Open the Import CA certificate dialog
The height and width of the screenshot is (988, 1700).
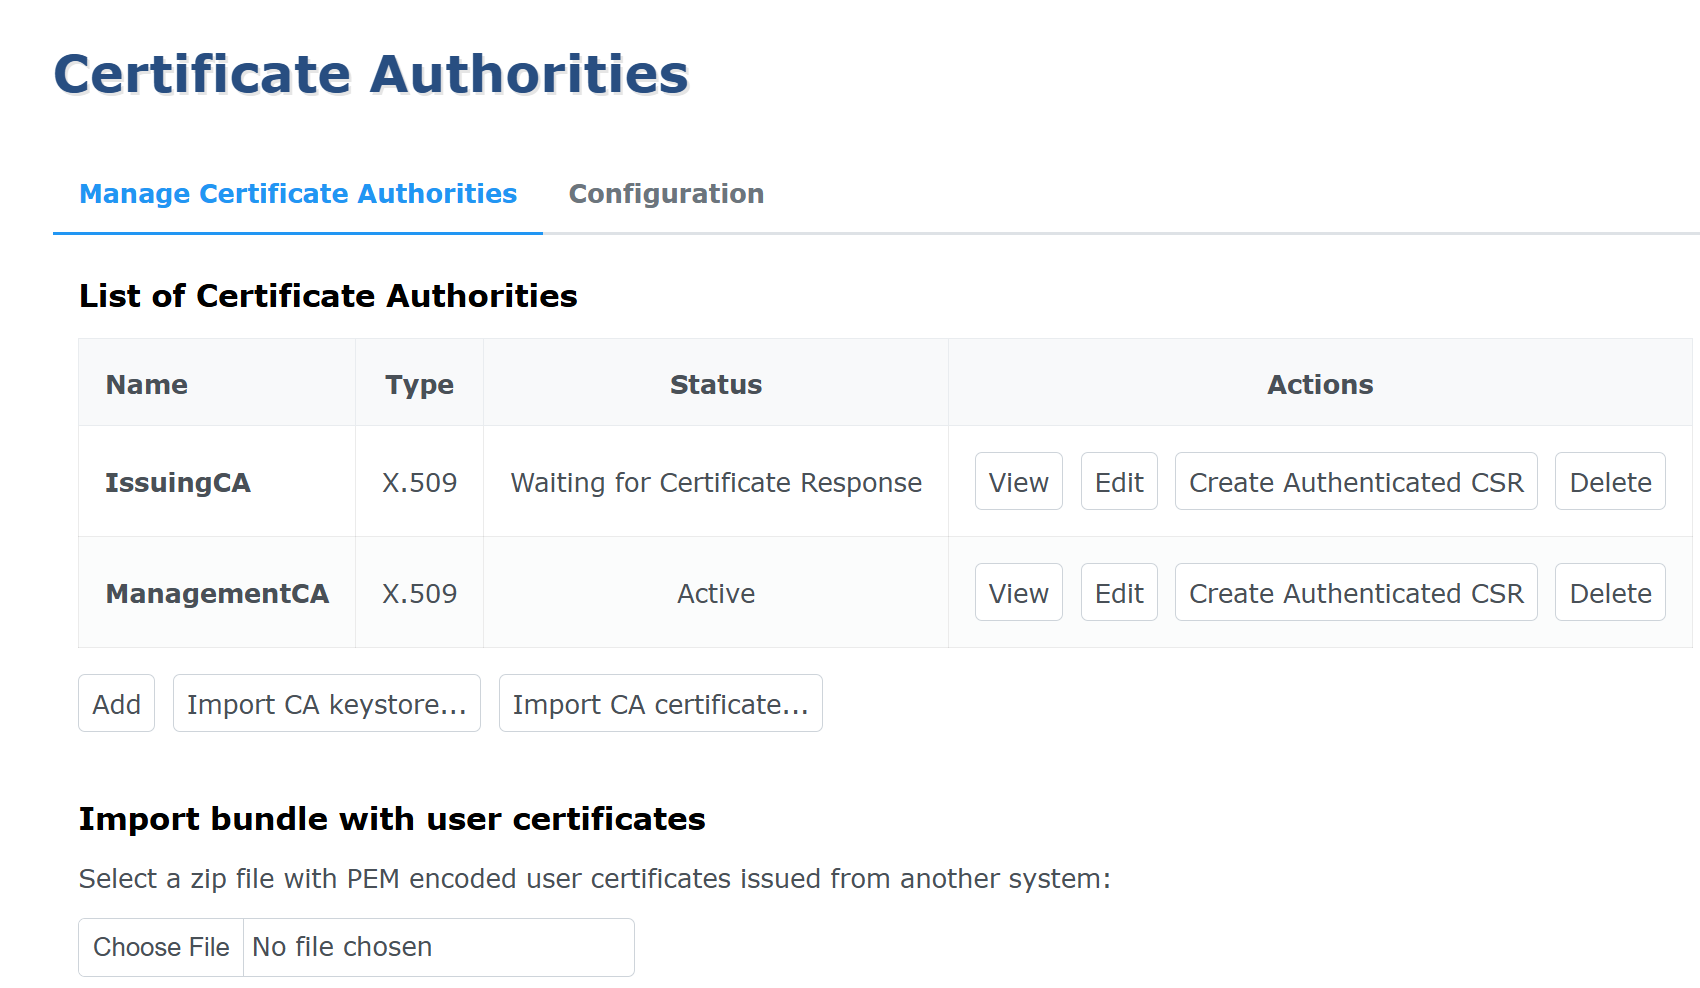(x=660, y=704)
